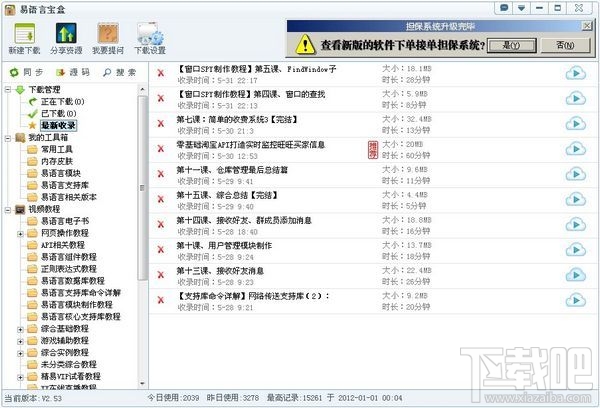Viewport: 600px width, 408px height.
Task: Delete the 第四课、窗口的查找 entry with its red X
Action: click(161, 98)
